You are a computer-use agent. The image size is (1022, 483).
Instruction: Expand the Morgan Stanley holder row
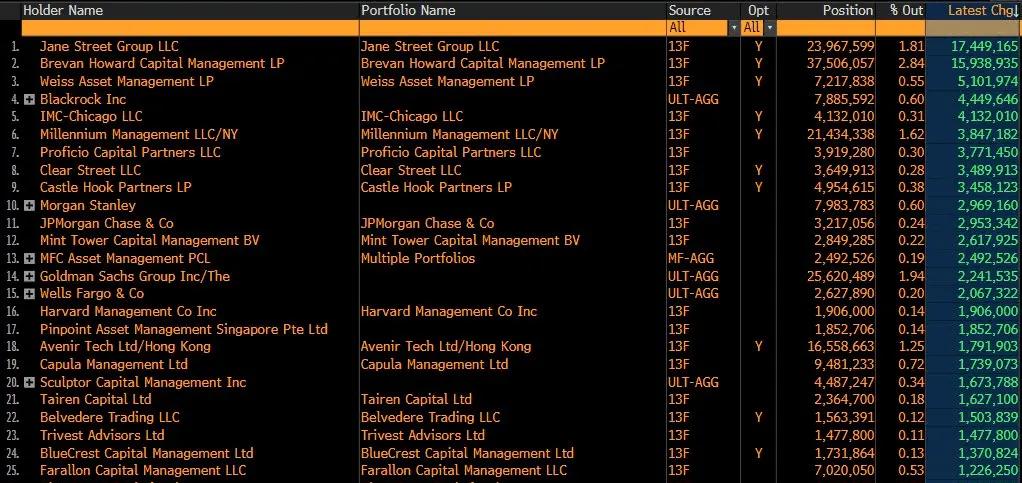[x=29, y=205]
